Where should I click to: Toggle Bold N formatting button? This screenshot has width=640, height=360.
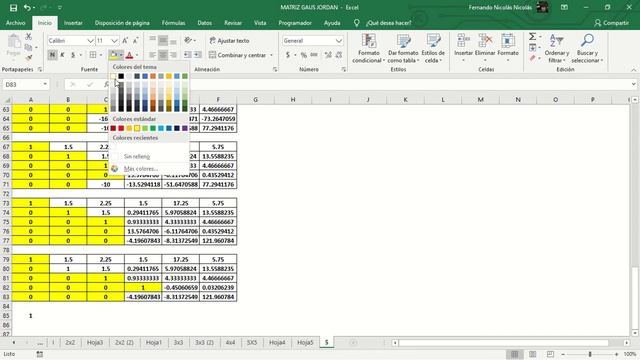pos(52,55)
